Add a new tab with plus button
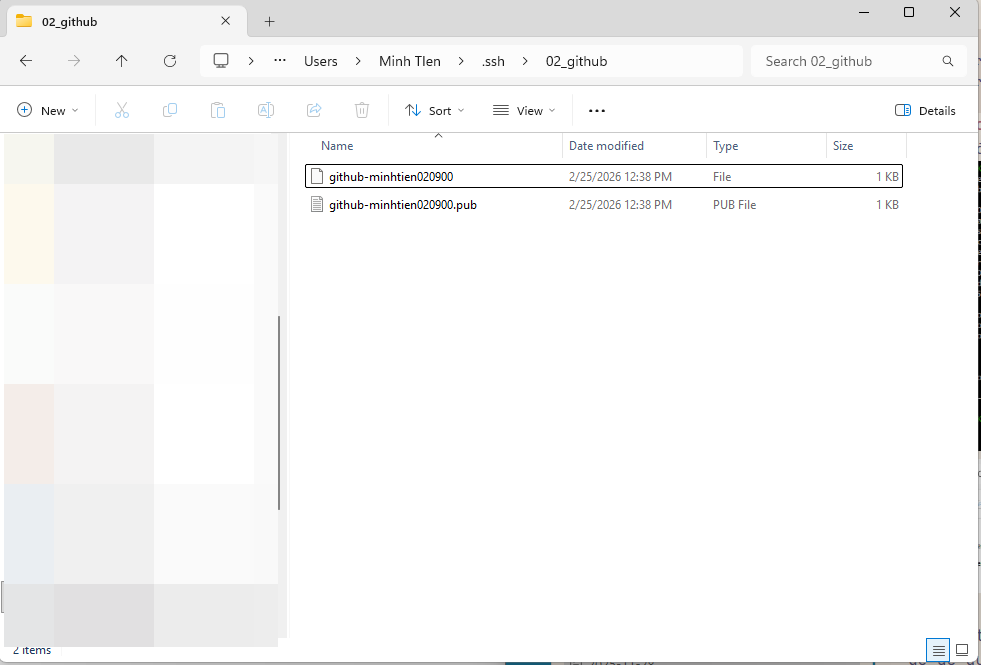 click(x=270, y=21)
